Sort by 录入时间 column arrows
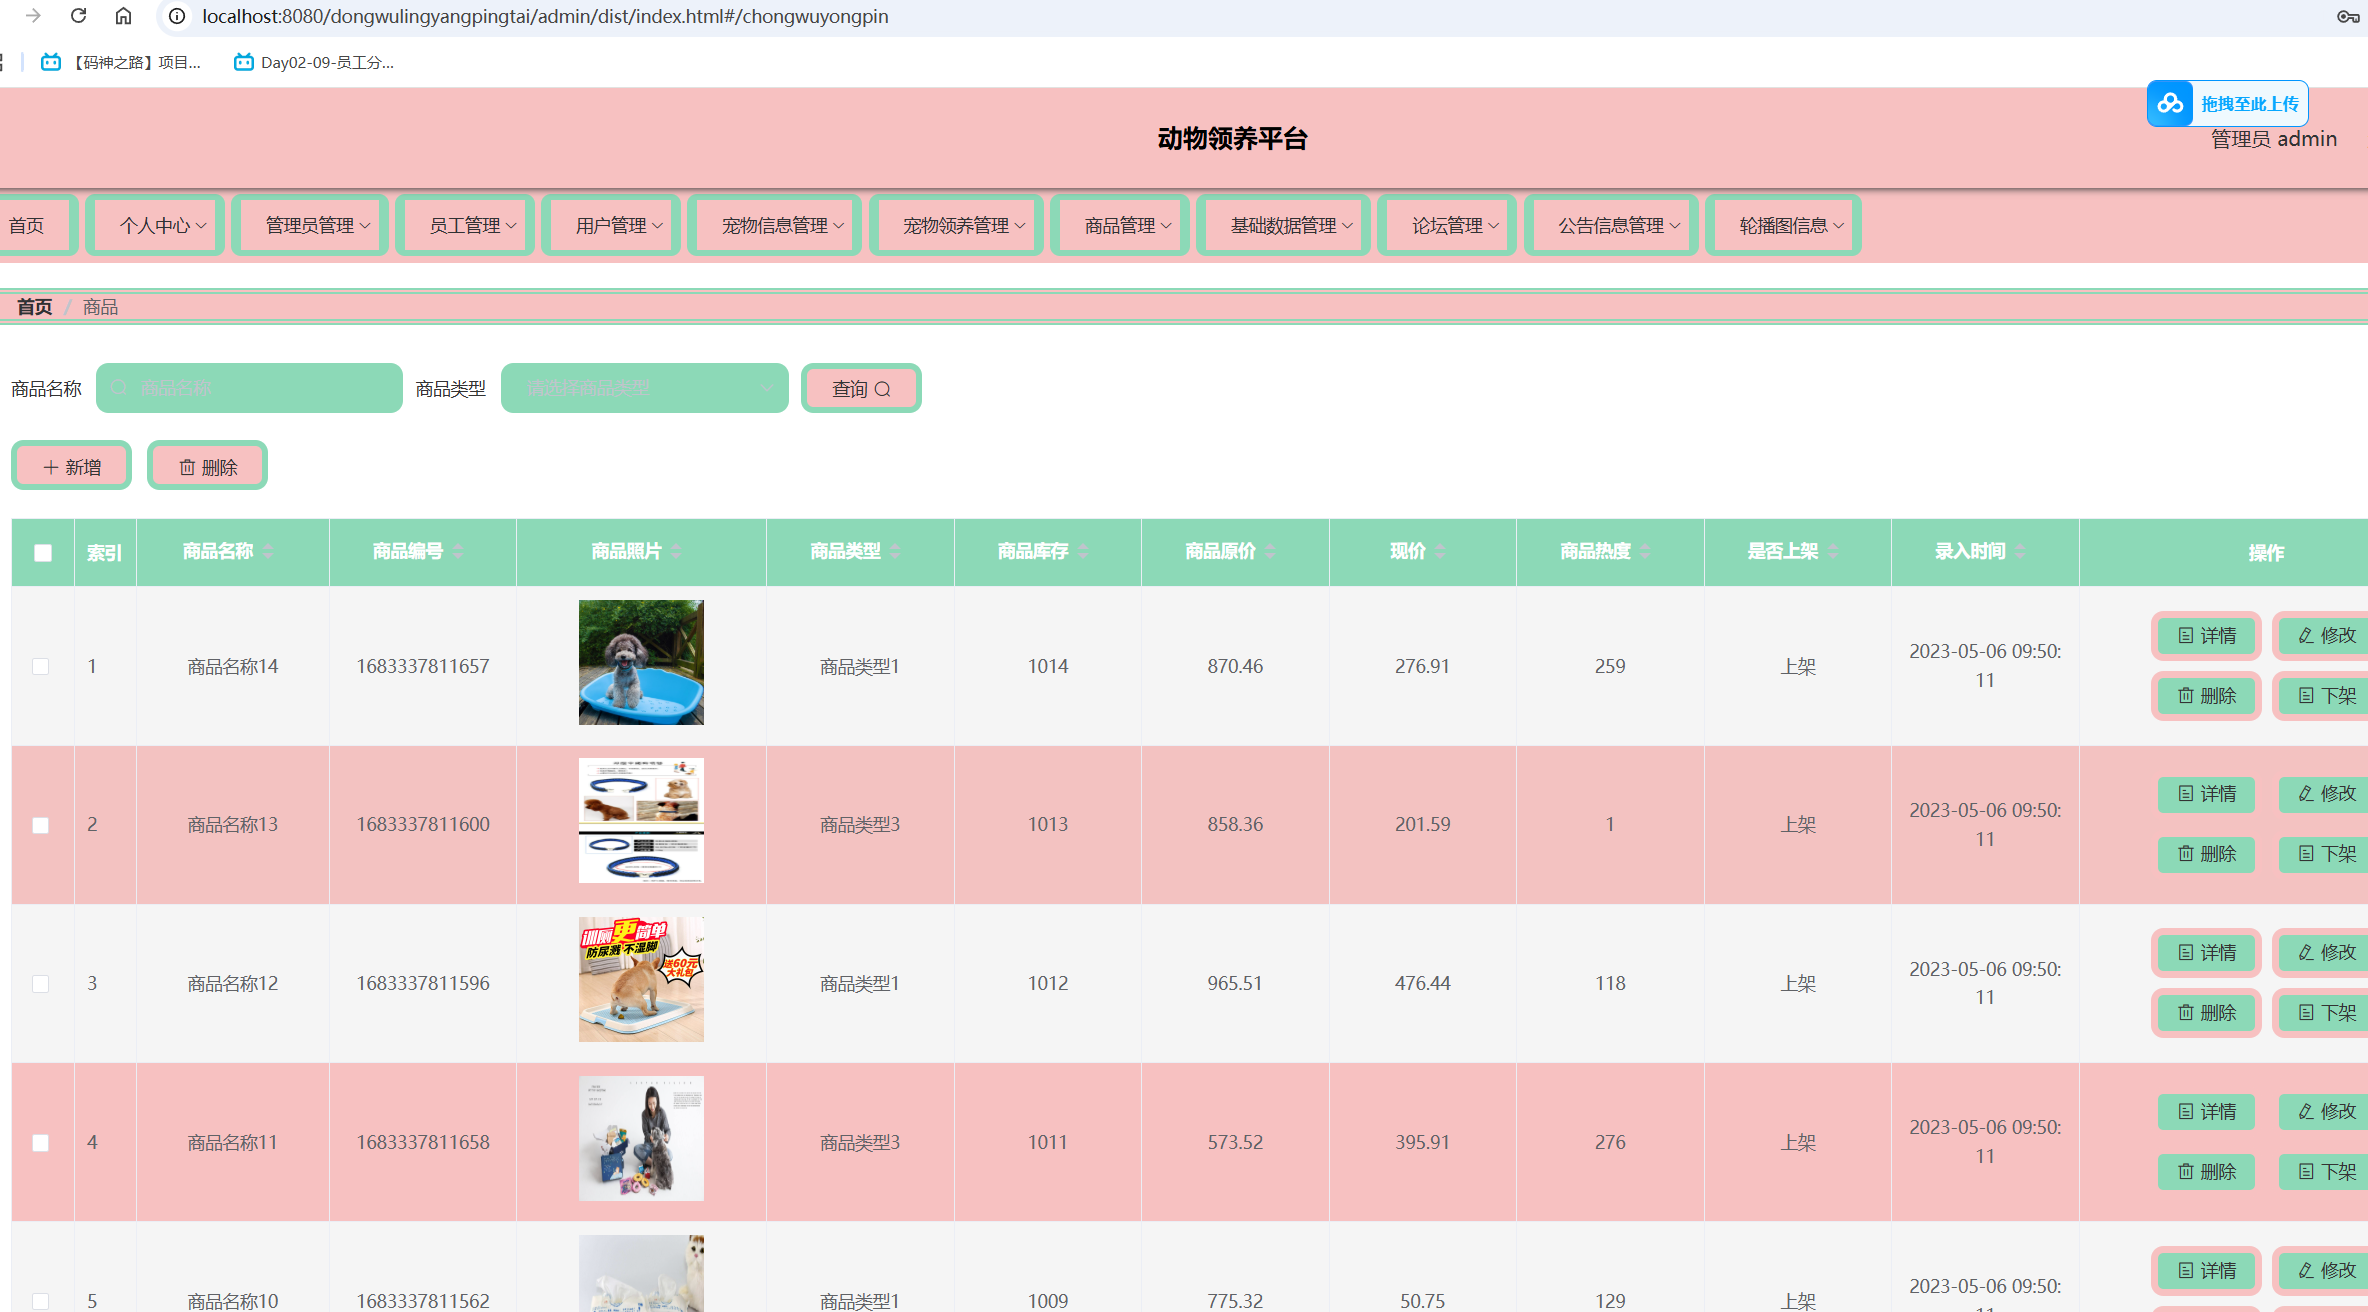 [x=2020, y=551]
